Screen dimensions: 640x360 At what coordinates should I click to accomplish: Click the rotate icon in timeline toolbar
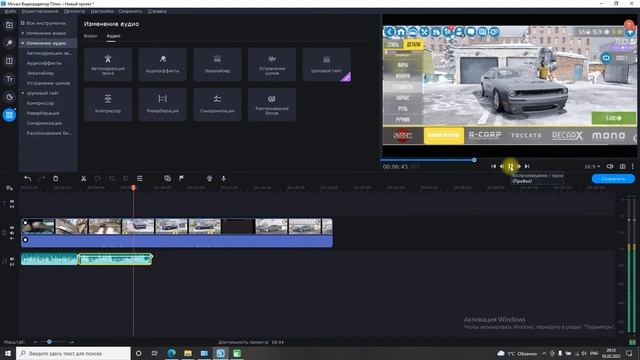click(x=98, y=178)
